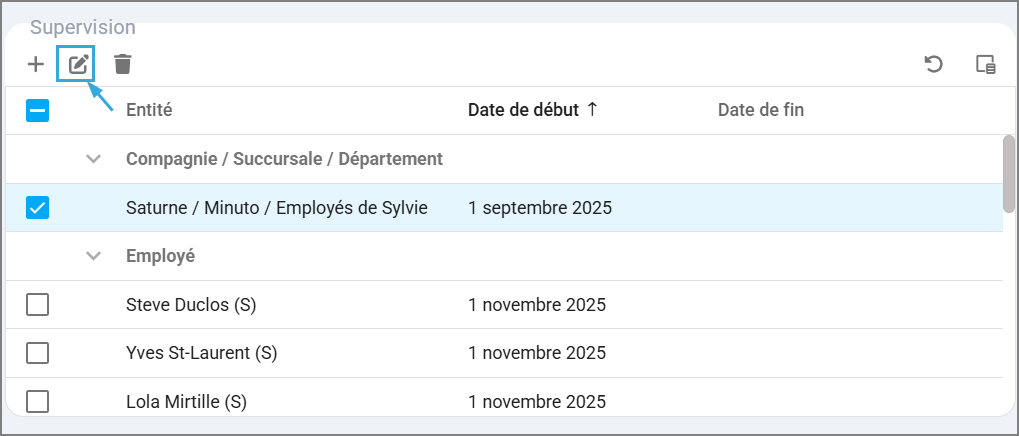The height and width of the screenshot is (436, 1019).
Task: Click the Yves St-Laurent (S) entry
Action: tap(201, 353)
